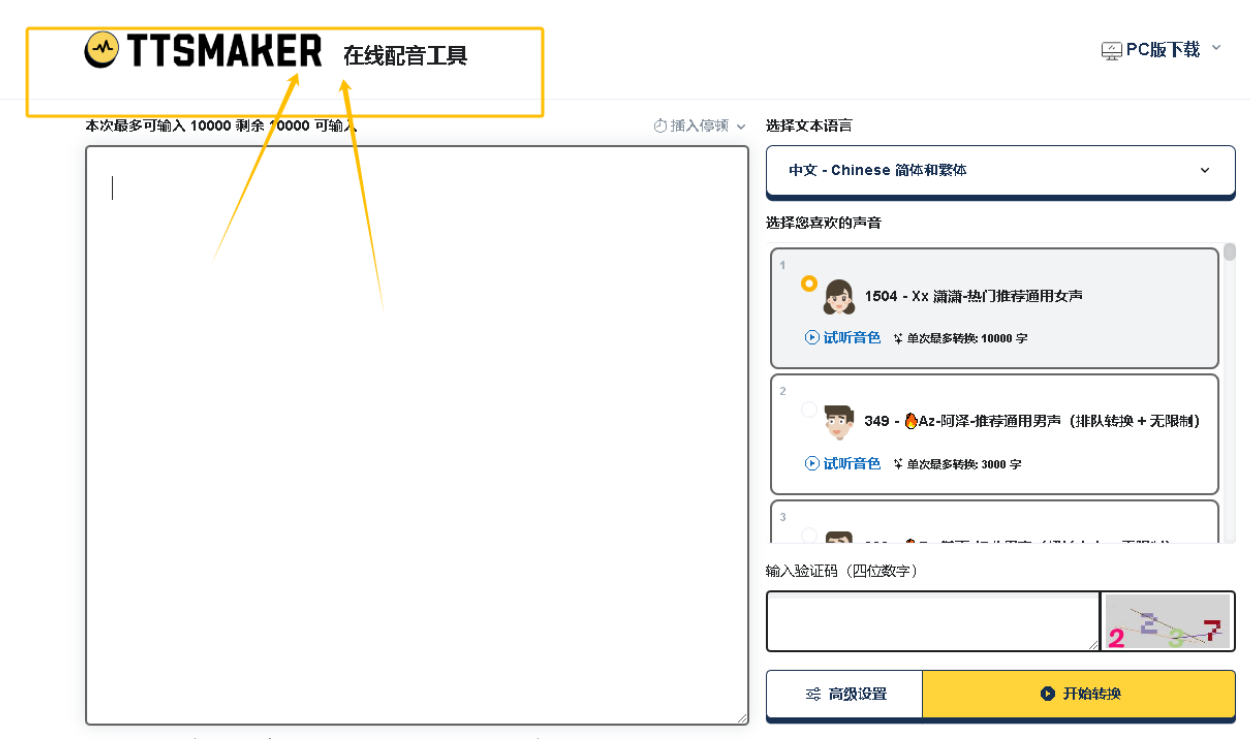The width and height of the screenshot is (1250, 756).
Task: Click the captcha verification code input field
Action: [933, 621]
